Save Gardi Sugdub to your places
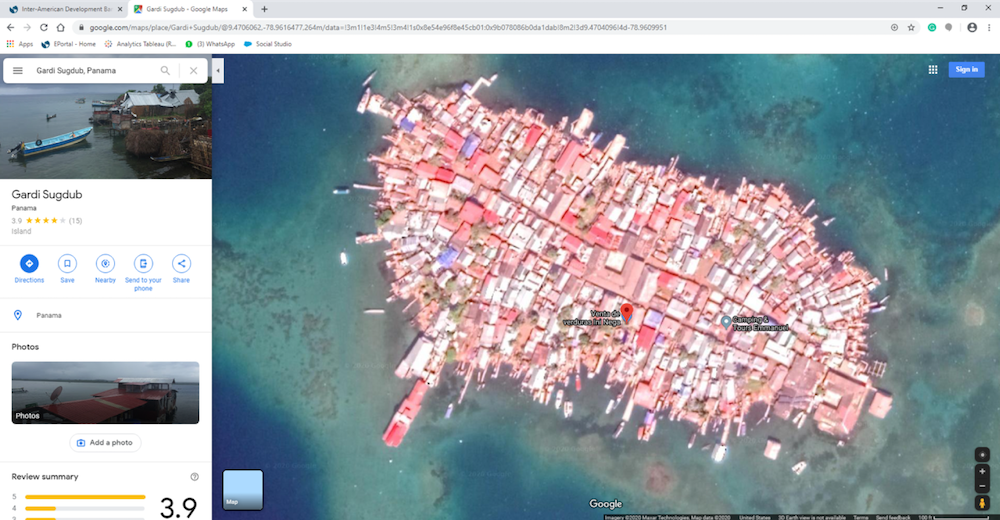Screen dimensions: 1000x520 (x=67, y=264)
